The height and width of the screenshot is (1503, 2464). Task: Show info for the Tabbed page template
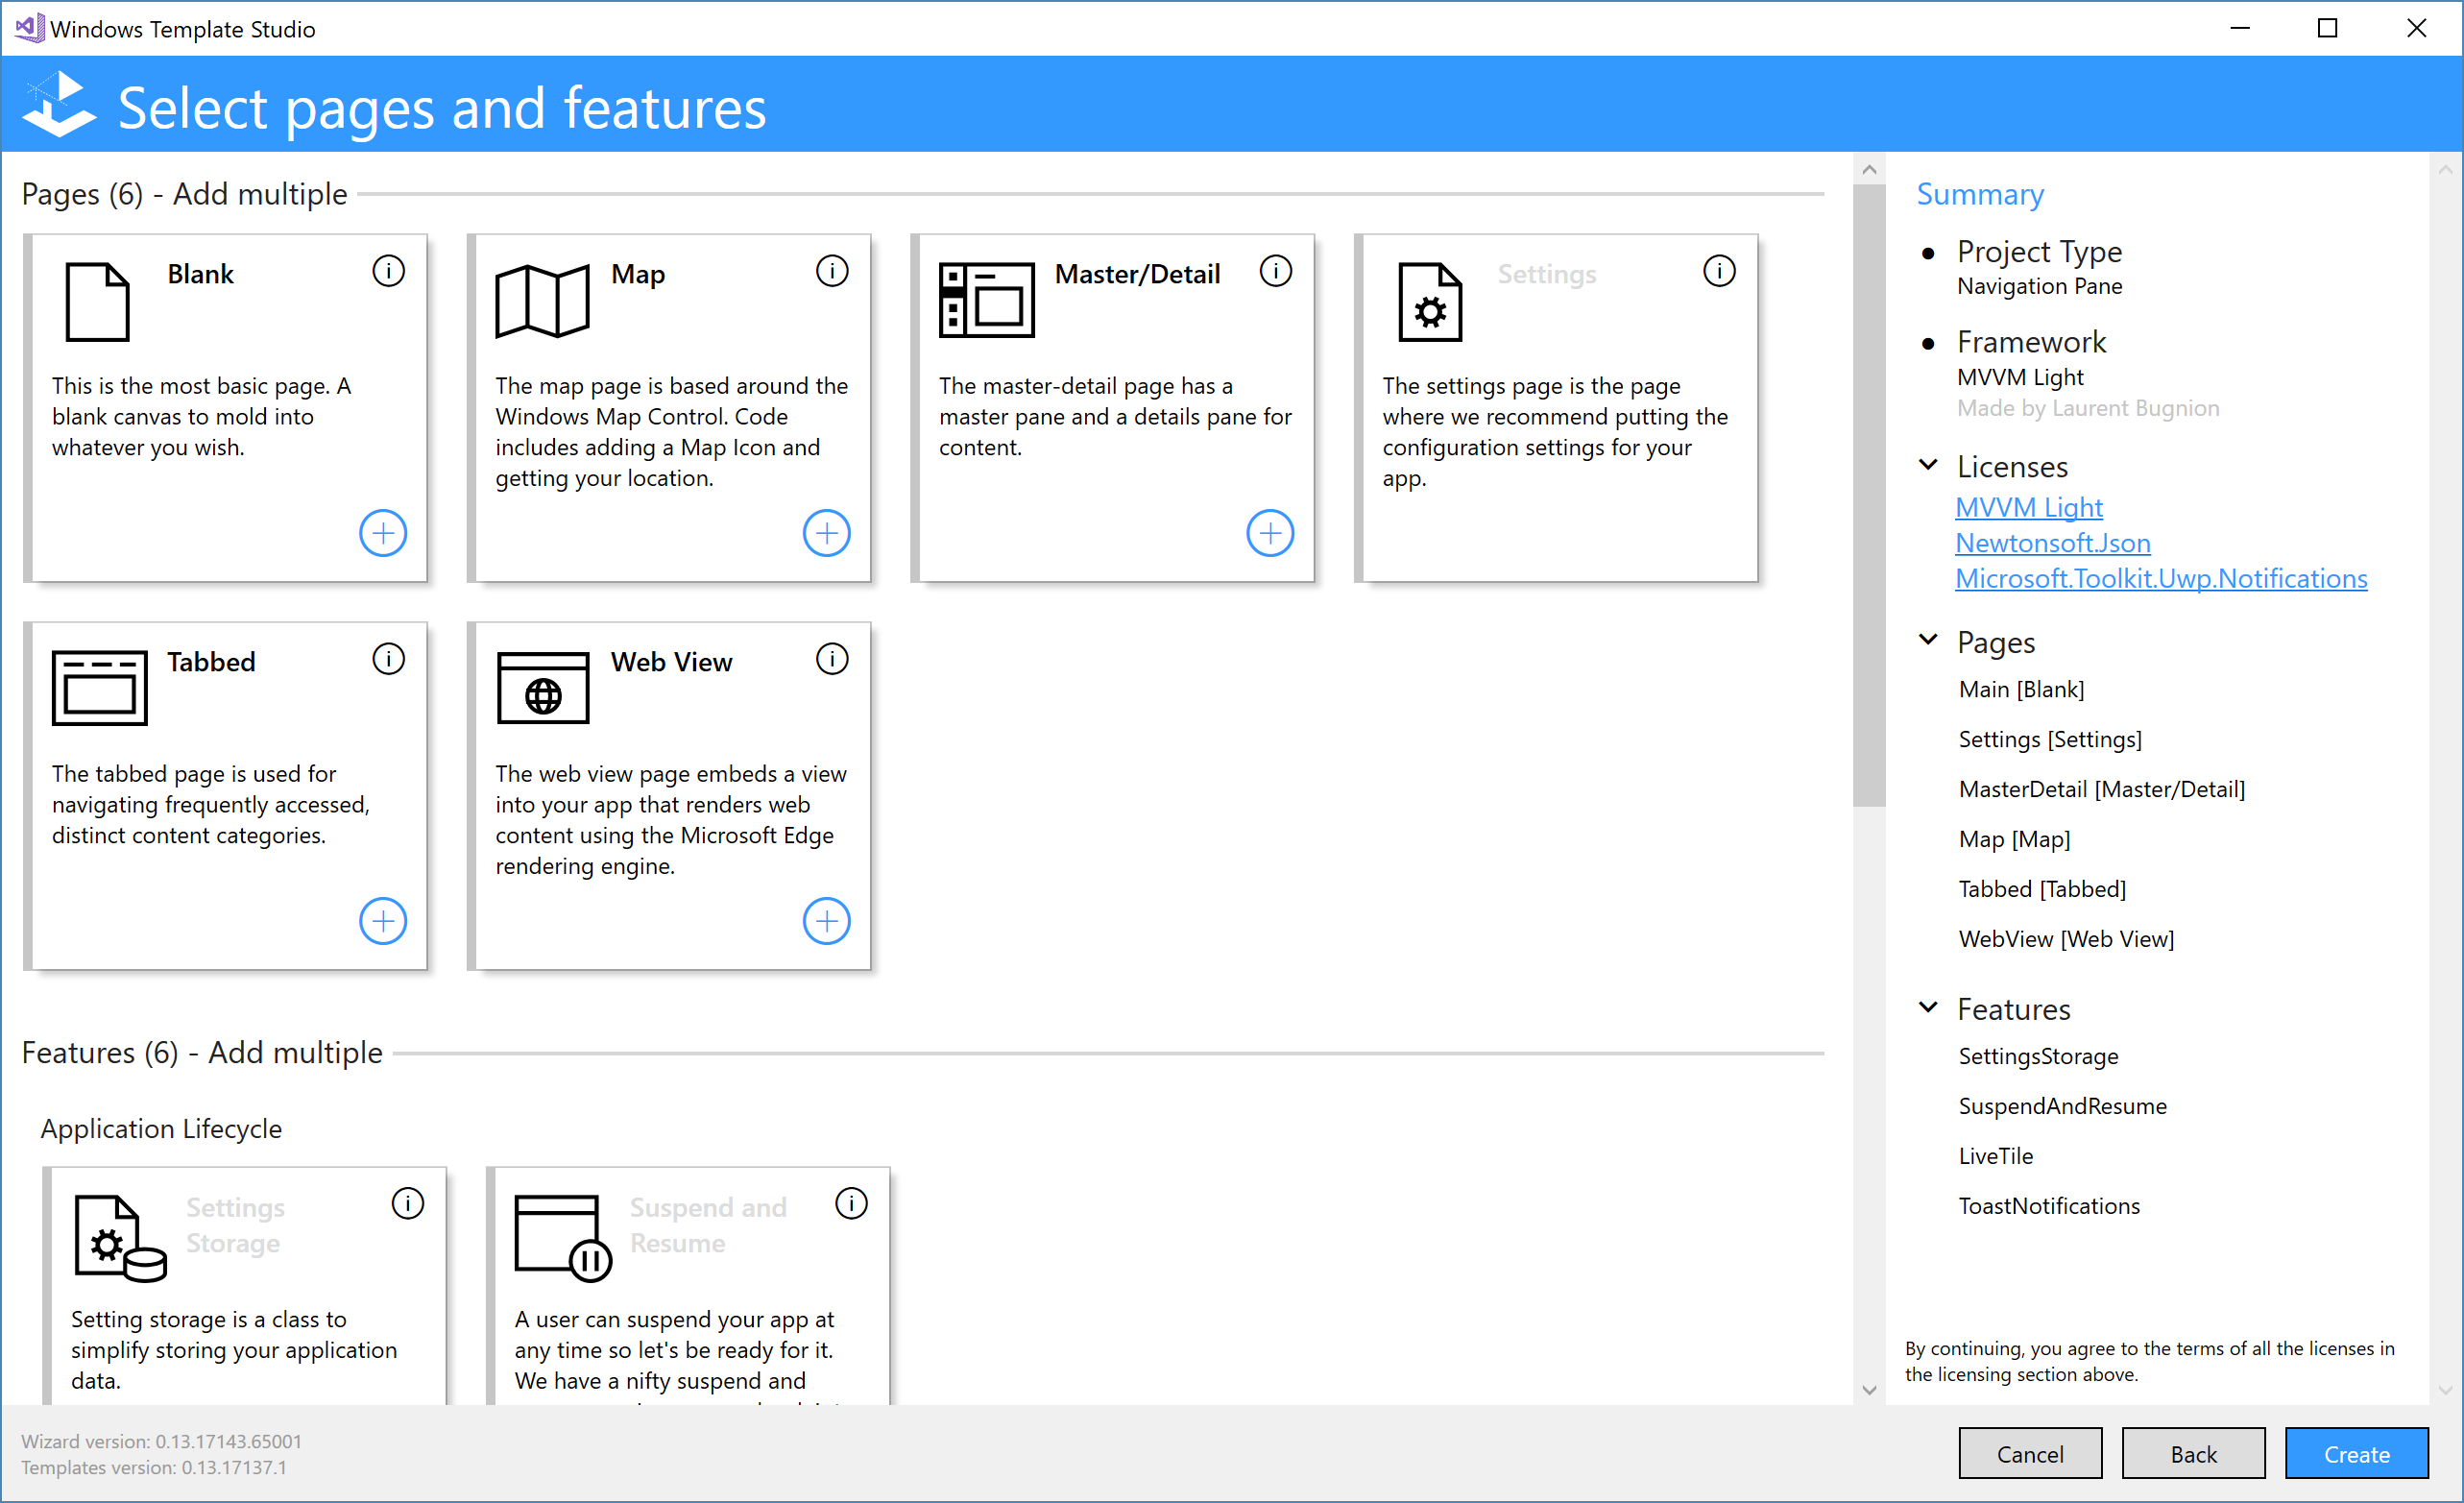coord(389,659)
